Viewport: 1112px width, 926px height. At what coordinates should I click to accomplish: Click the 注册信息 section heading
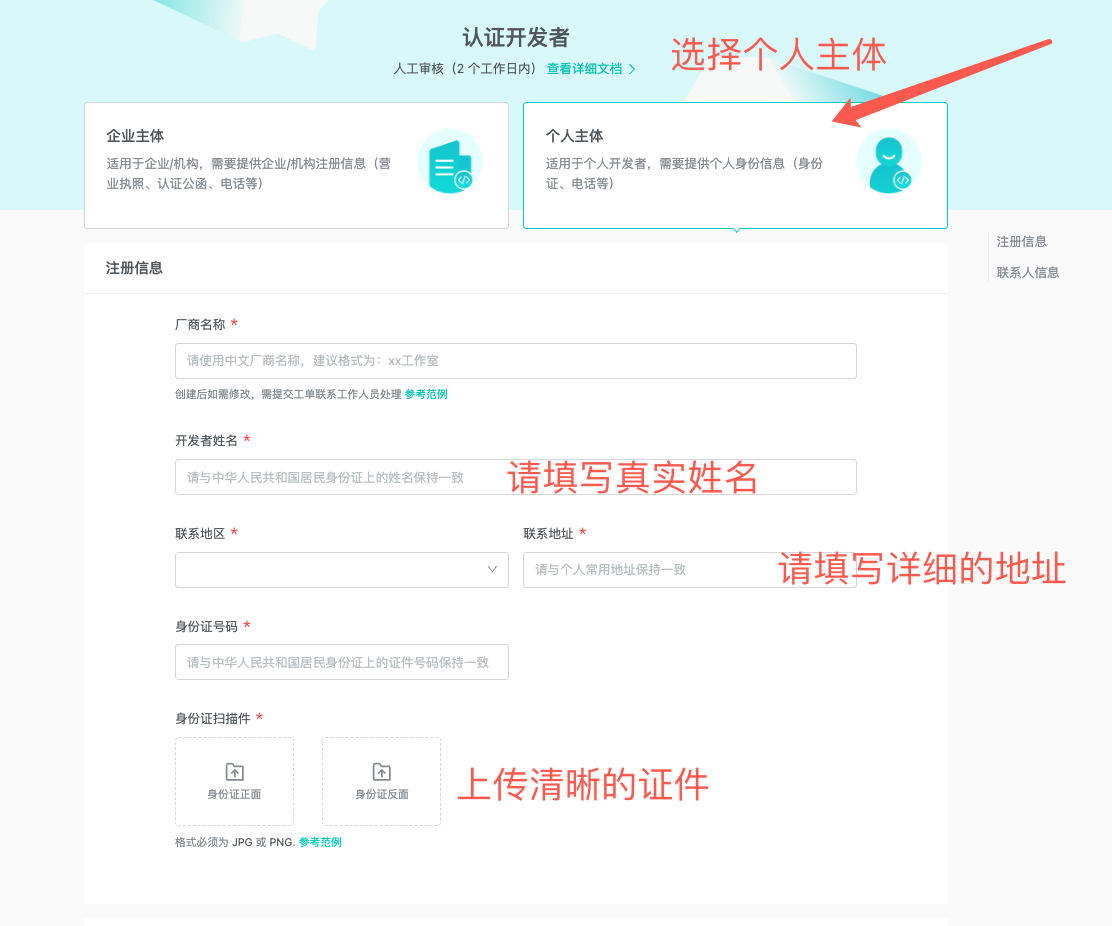coord(134,268)
